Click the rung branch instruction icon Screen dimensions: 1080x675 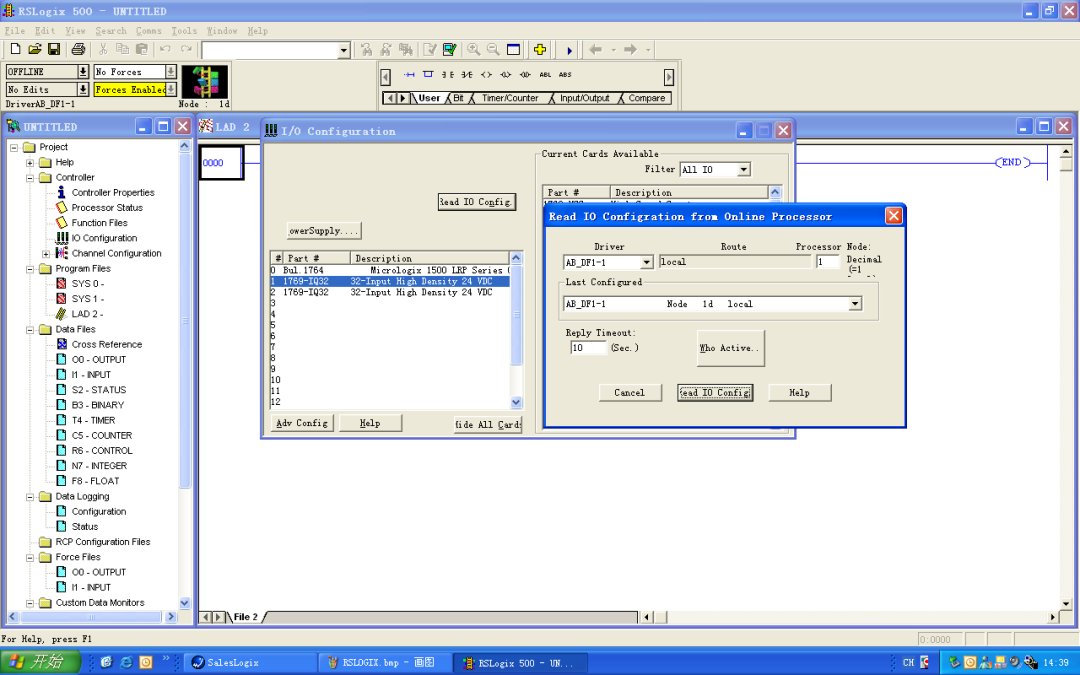(427, 74)
